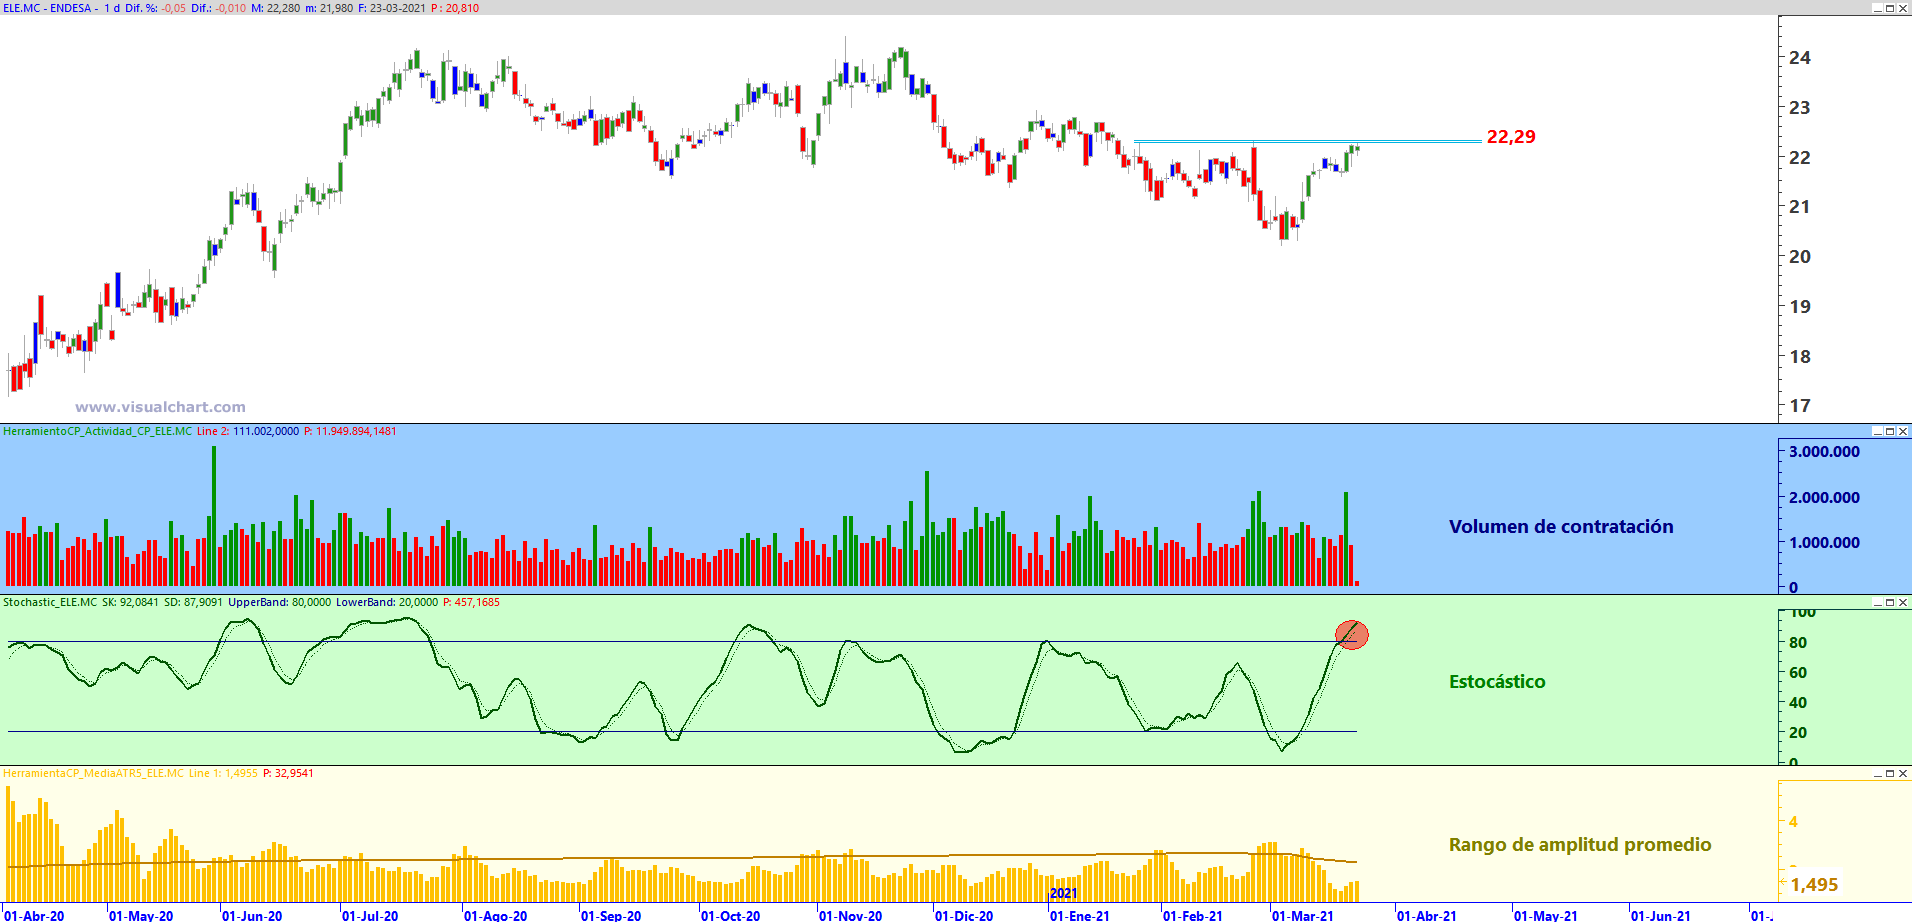
Task: Maximize the ELE.MC - ENDESA price chart panel
Action: [1890, 8]
